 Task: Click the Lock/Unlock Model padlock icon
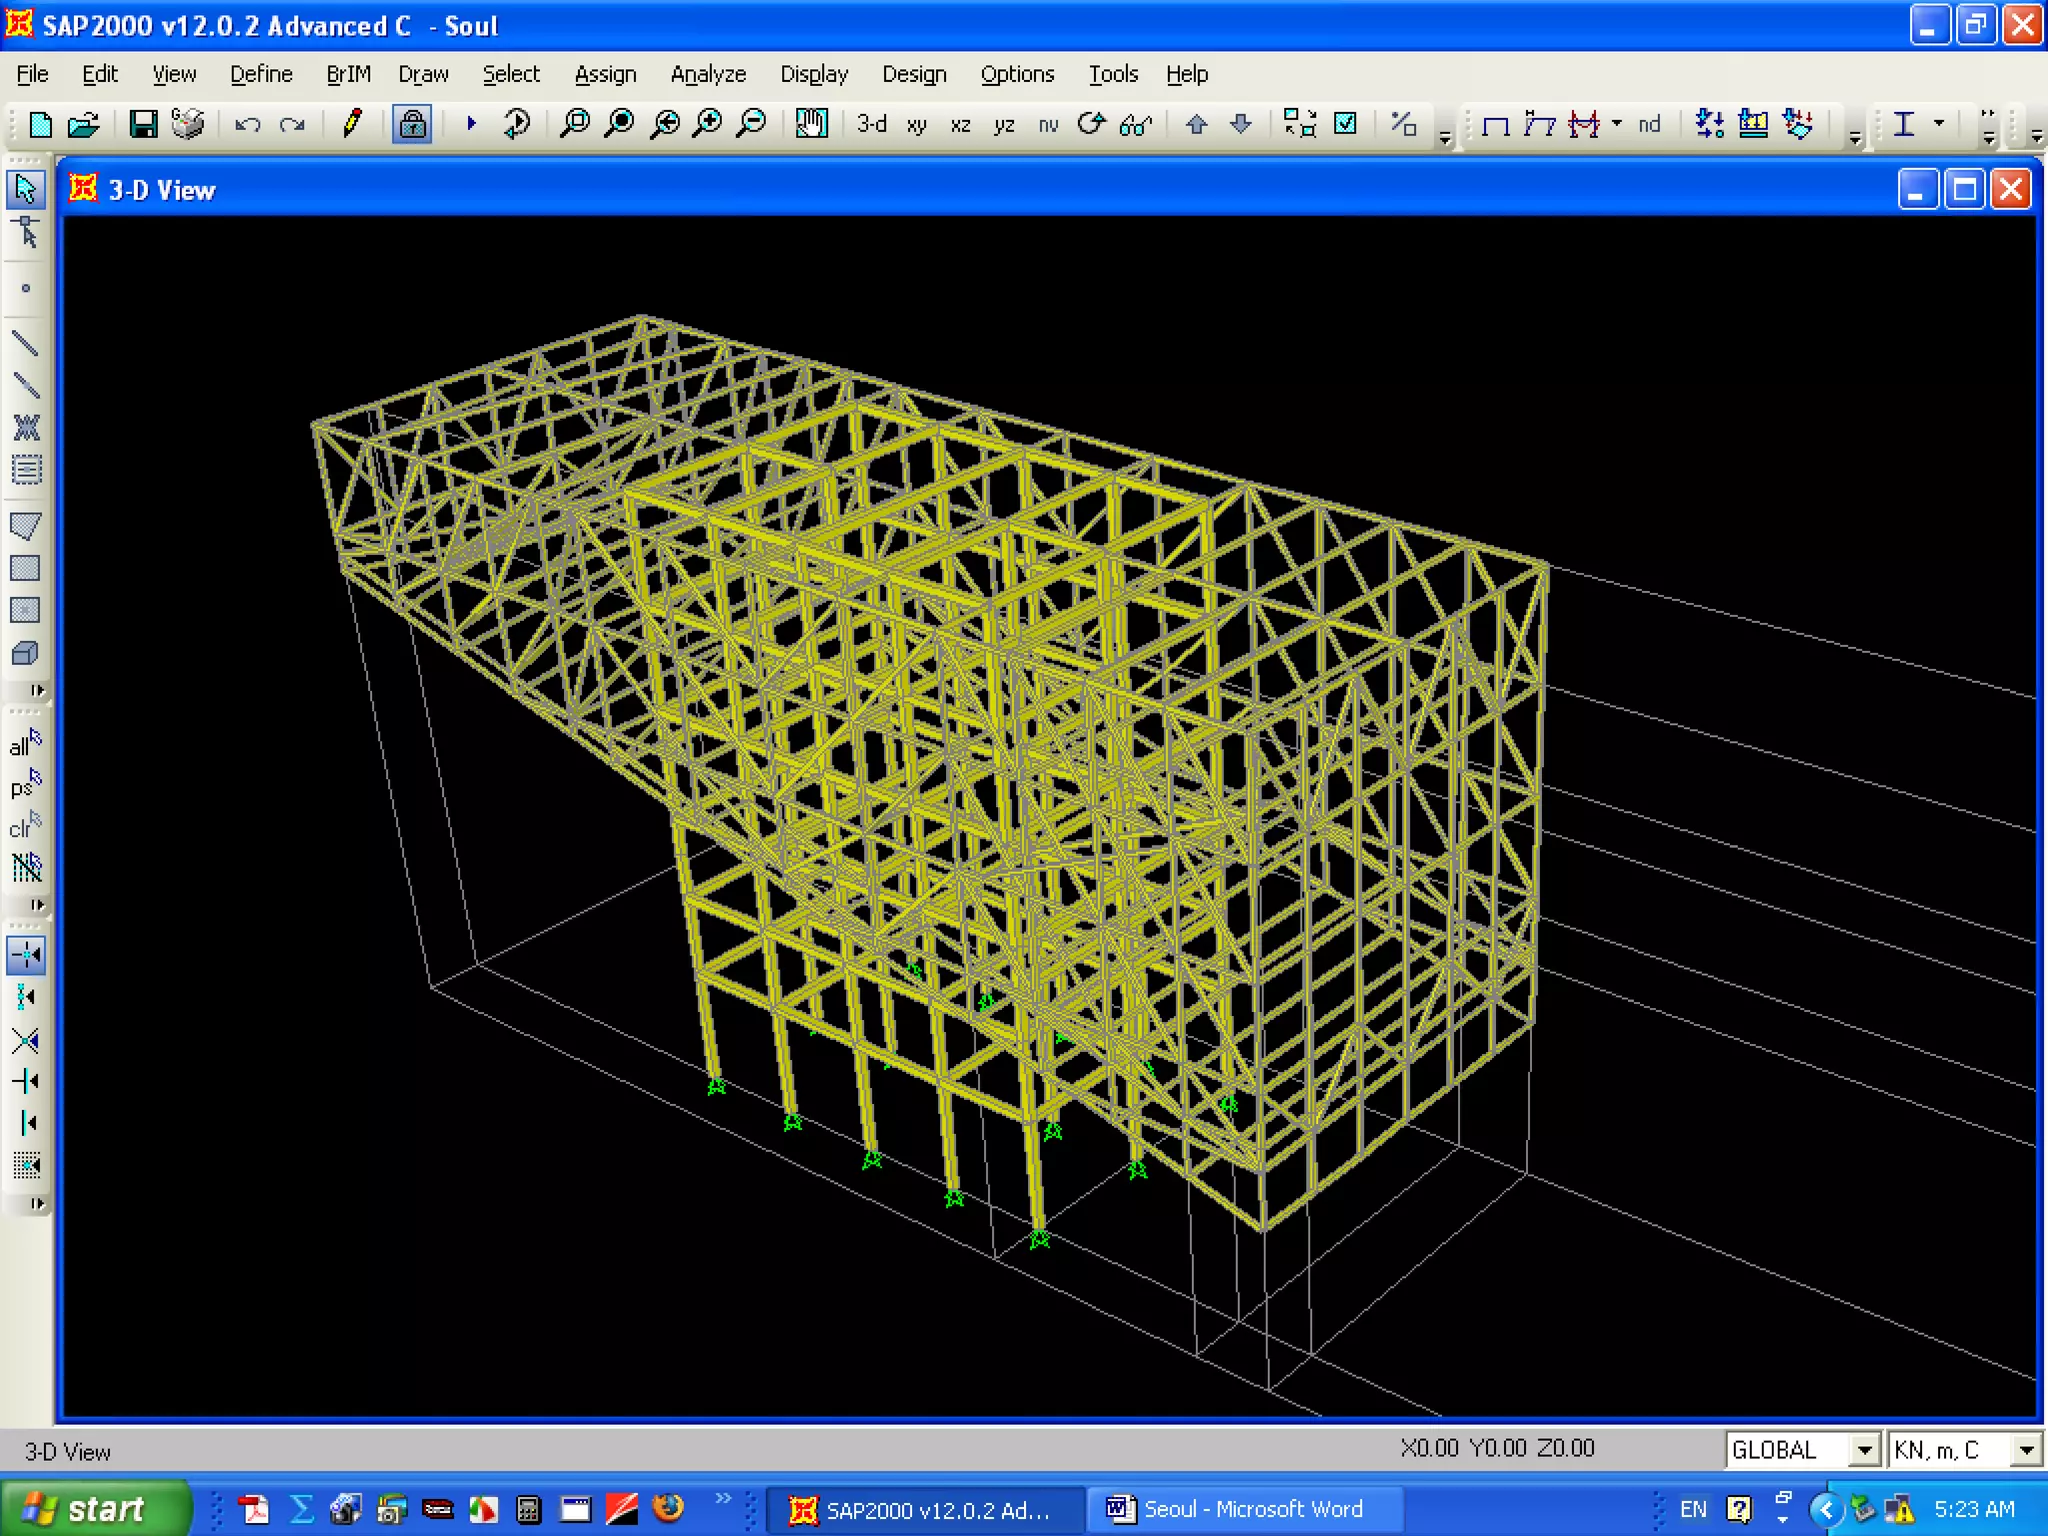(x=412, y=124)
